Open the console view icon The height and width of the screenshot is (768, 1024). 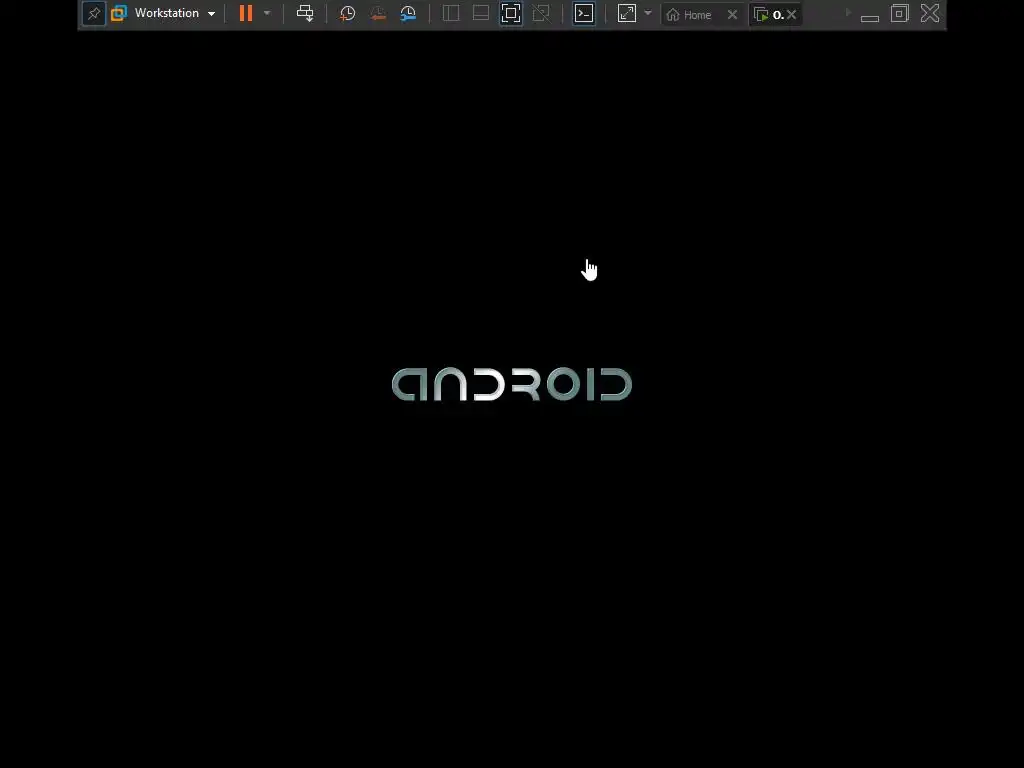(584, 14)
